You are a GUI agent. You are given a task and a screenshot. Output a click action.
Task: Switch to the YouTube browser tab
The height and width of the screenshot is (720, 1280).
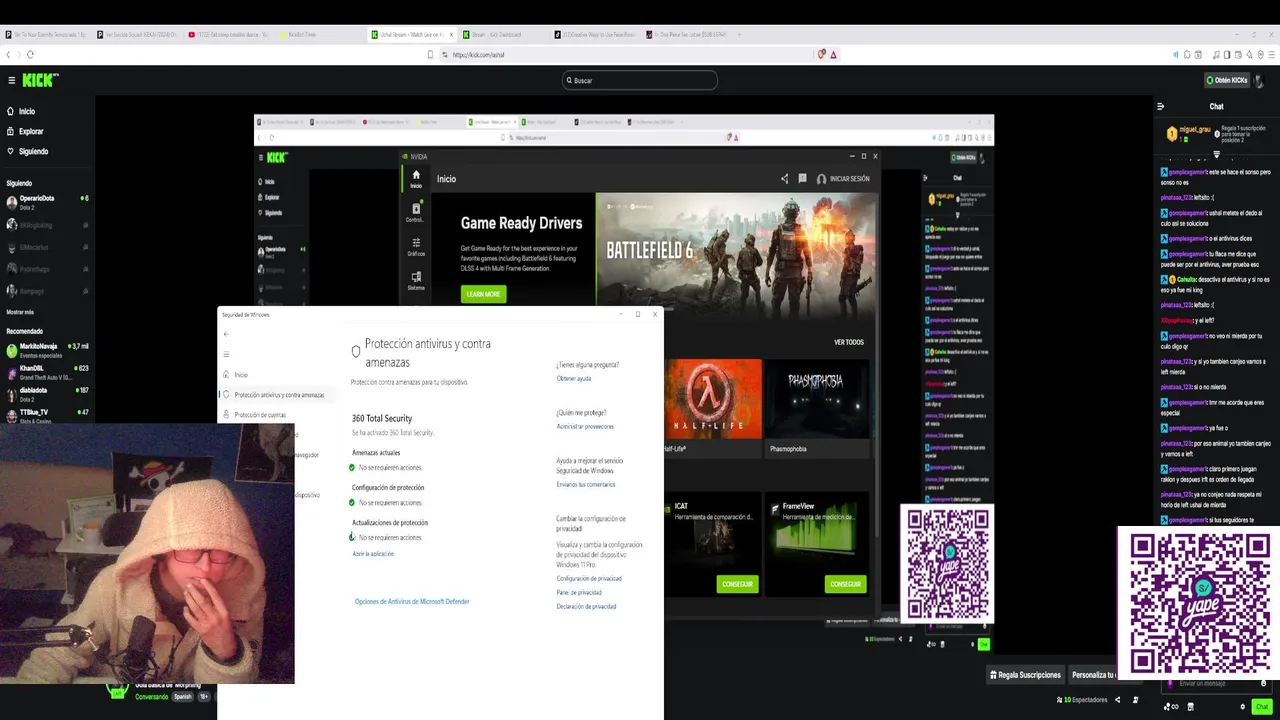click(230, 34)
